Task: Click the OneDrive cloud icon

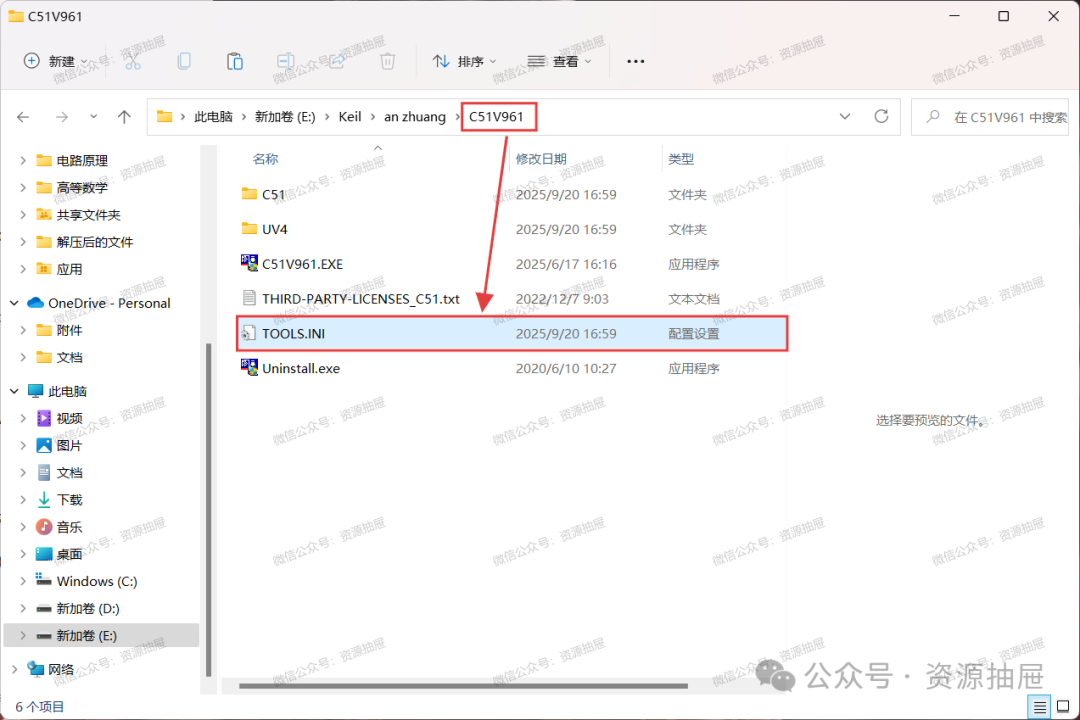Action: tap(35, 302)
